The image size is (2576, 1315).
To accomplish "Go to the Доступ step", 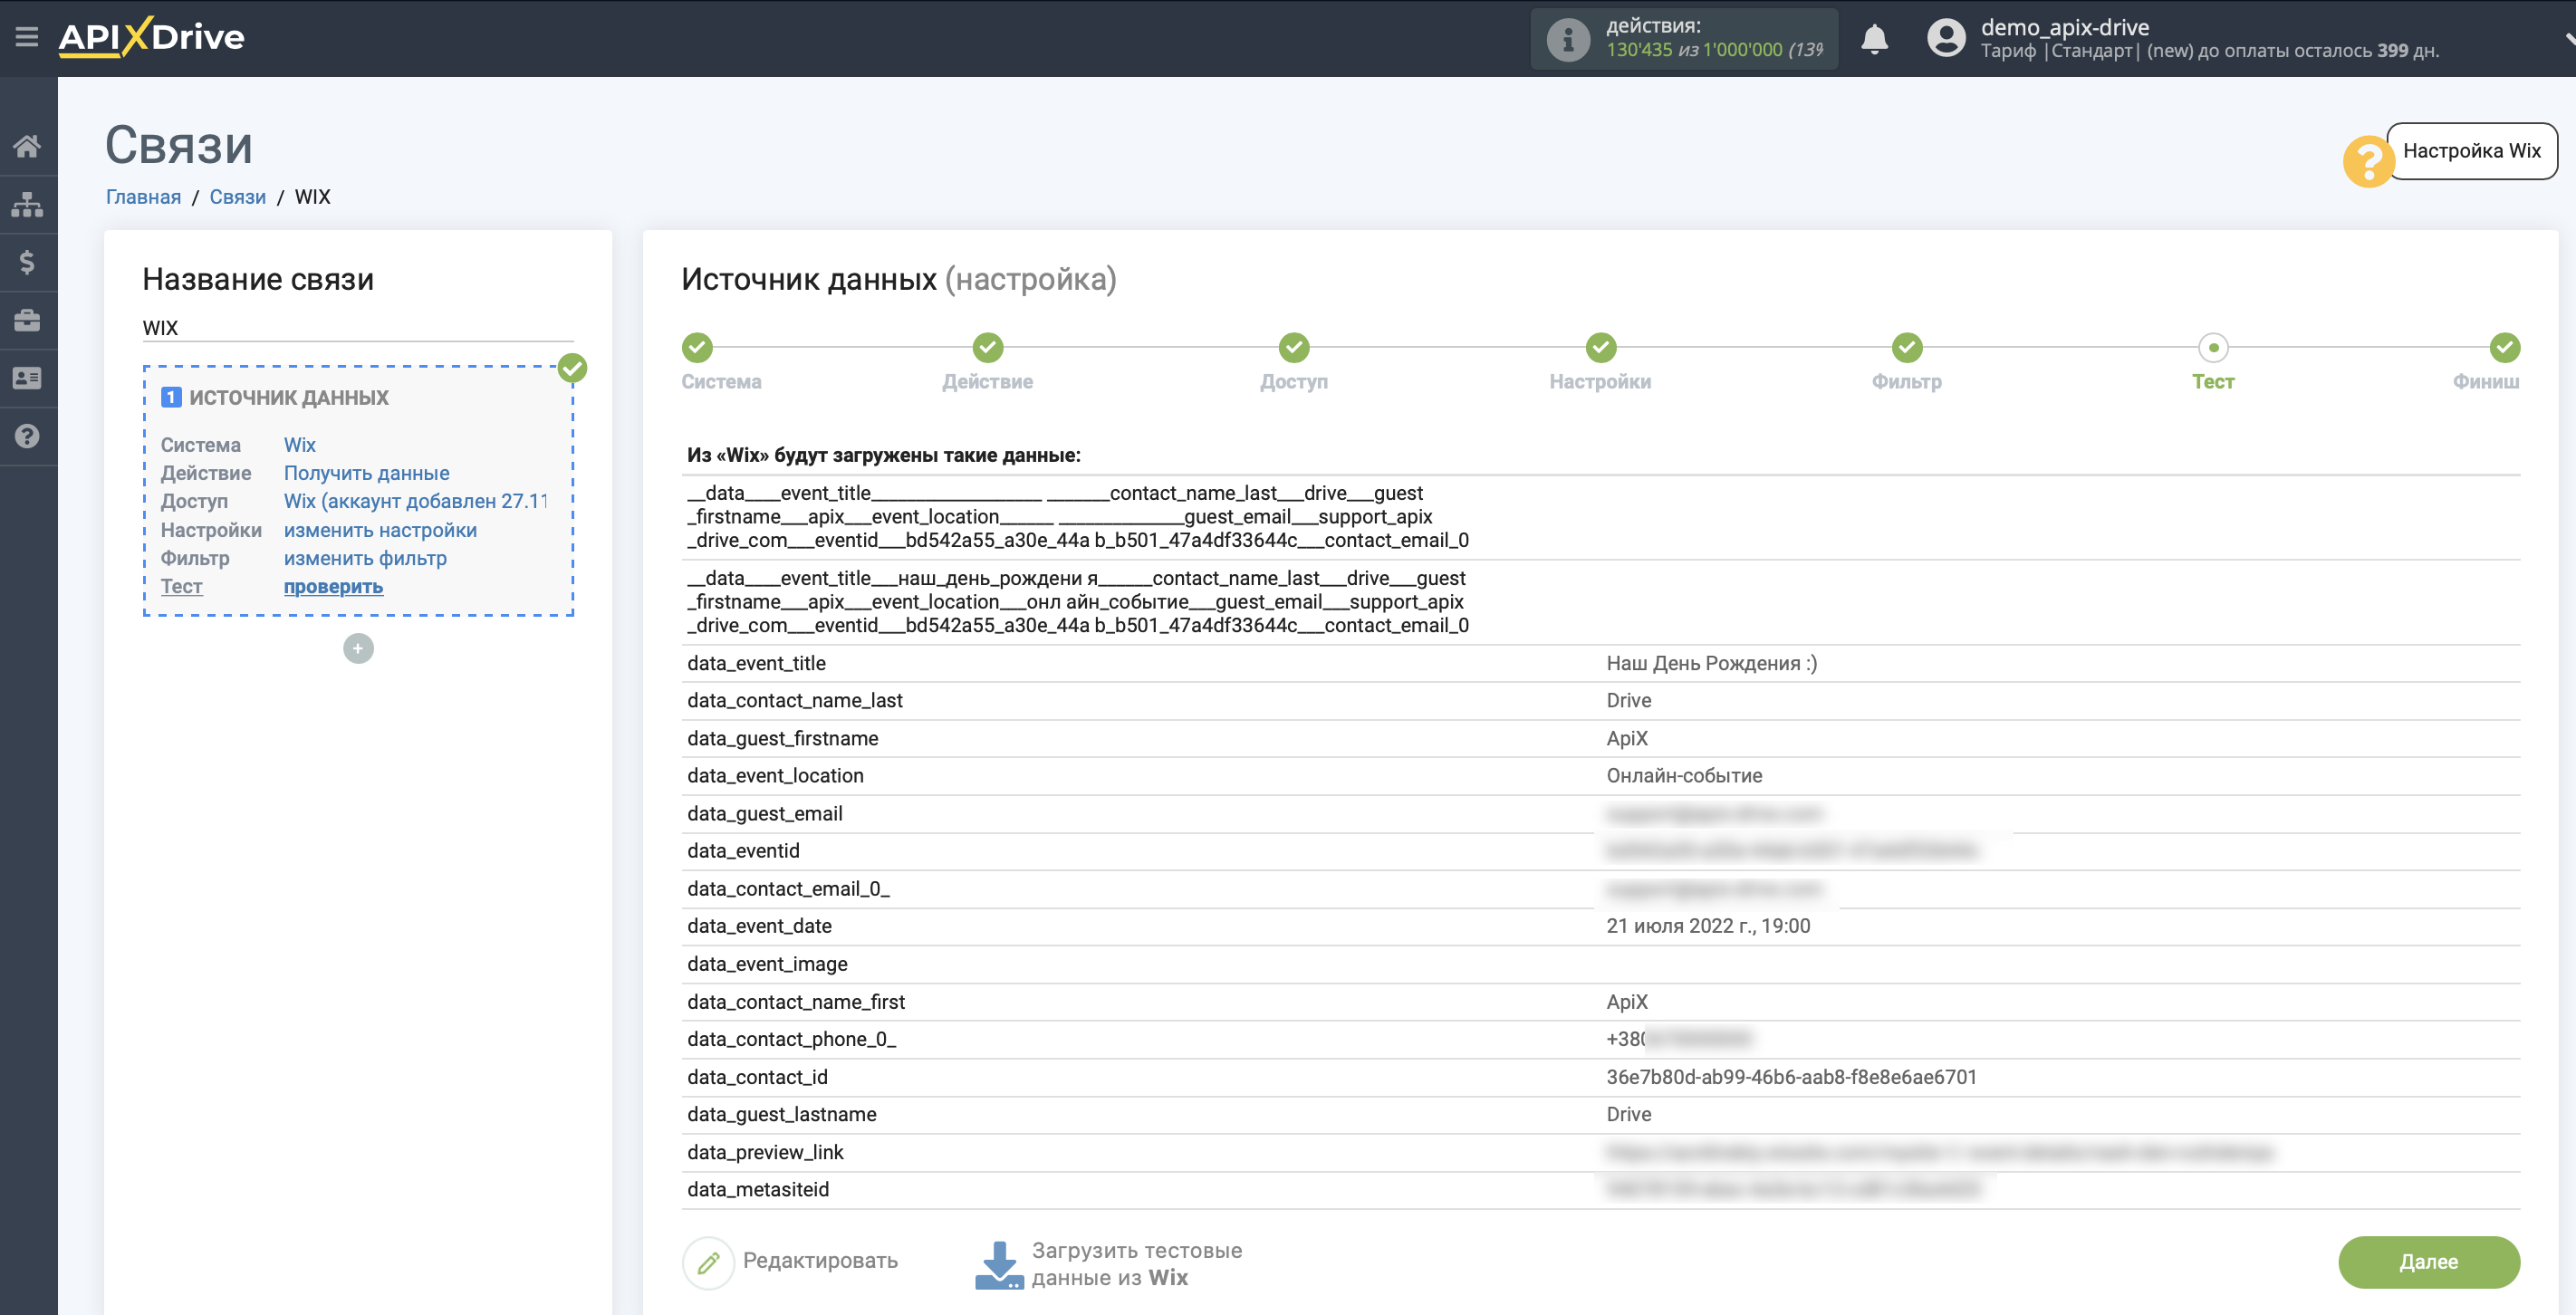I will [x=1294, y=348].
